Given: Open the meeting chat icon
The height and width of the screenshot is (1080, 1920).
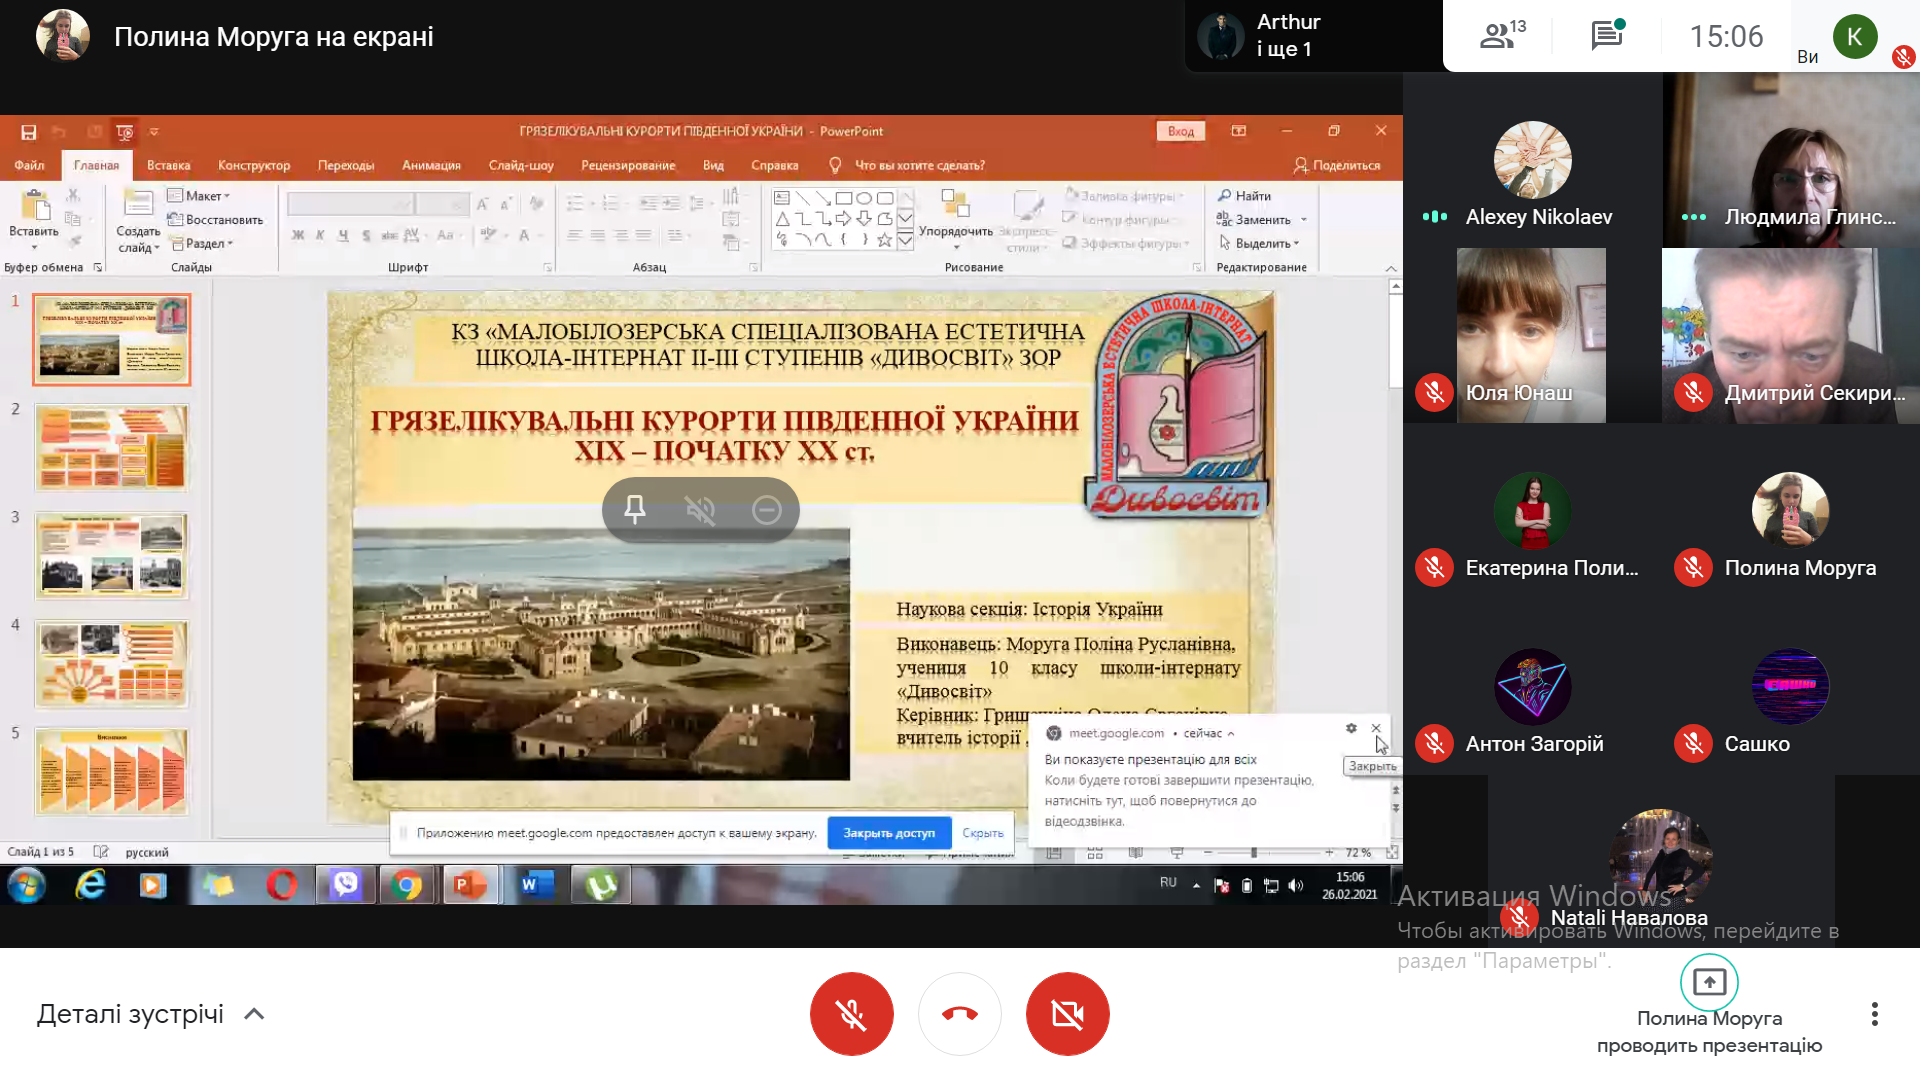Looking at the screenshot, I should pyautogui.click(x=1606, y=36).
